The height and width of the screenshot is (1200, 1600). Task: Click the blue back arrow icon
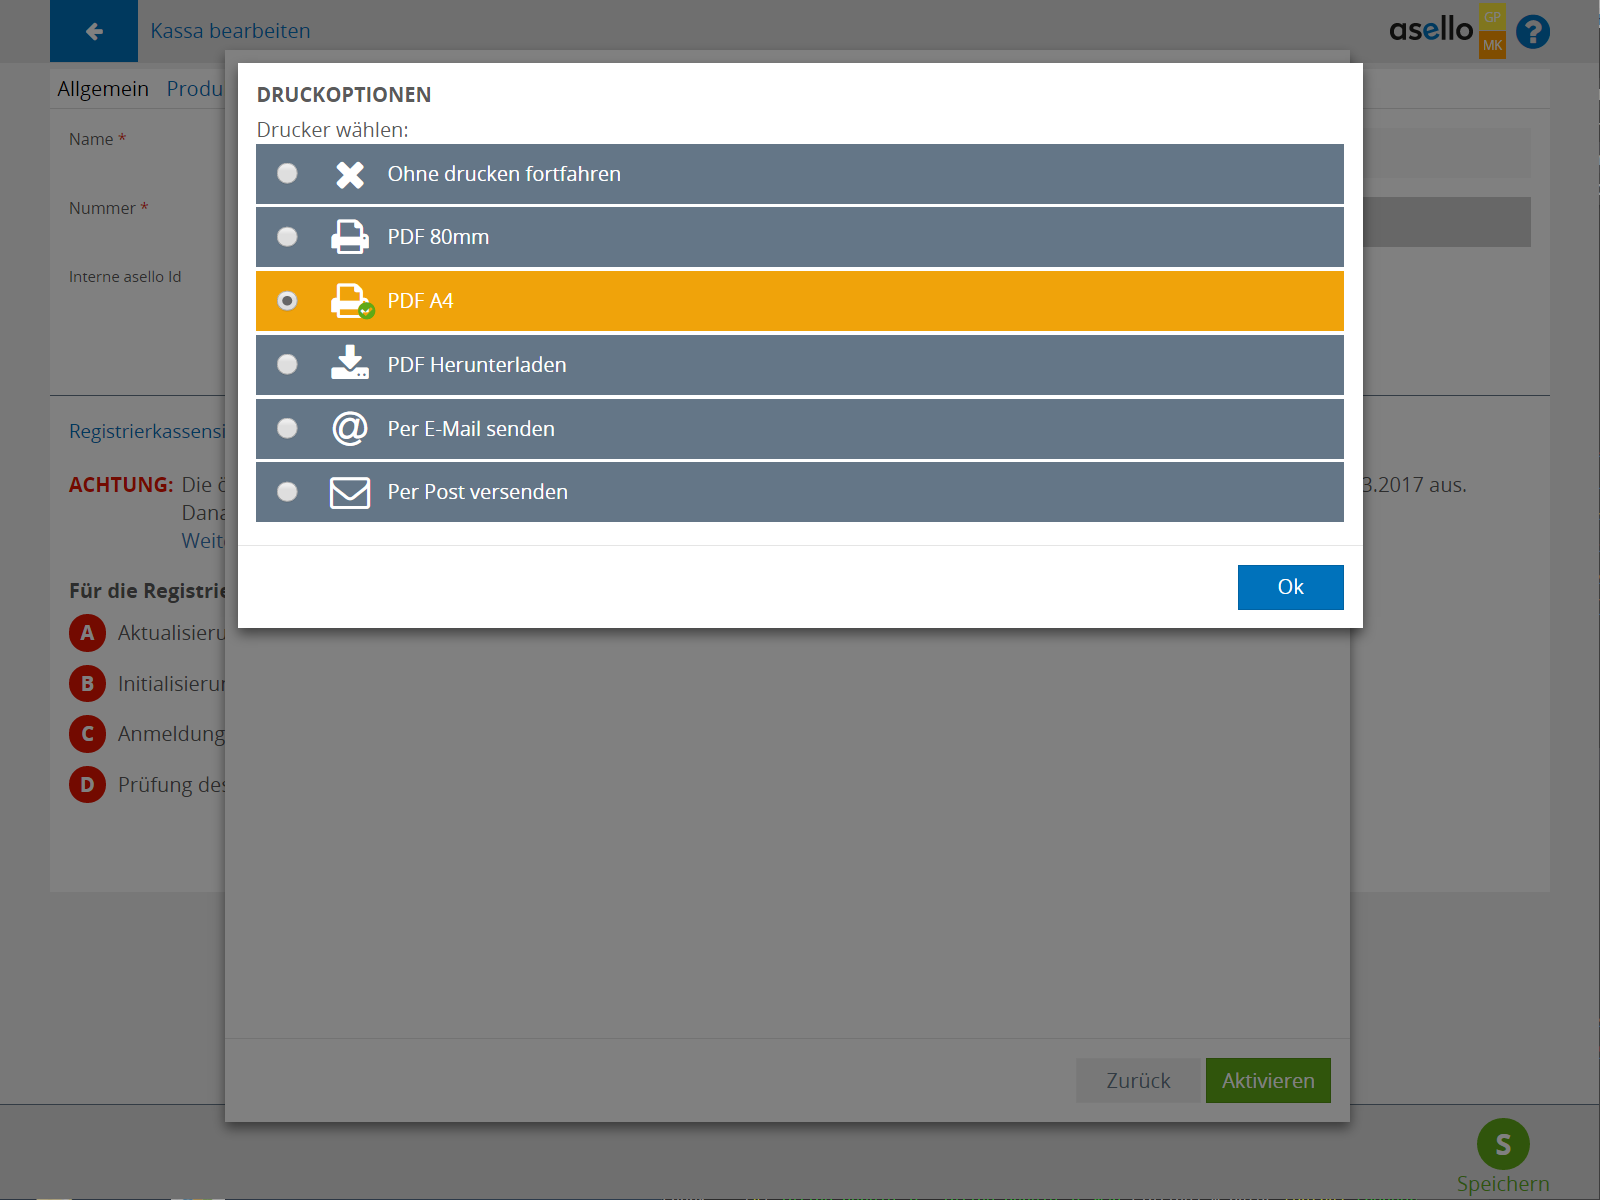[x=94, y=32]
